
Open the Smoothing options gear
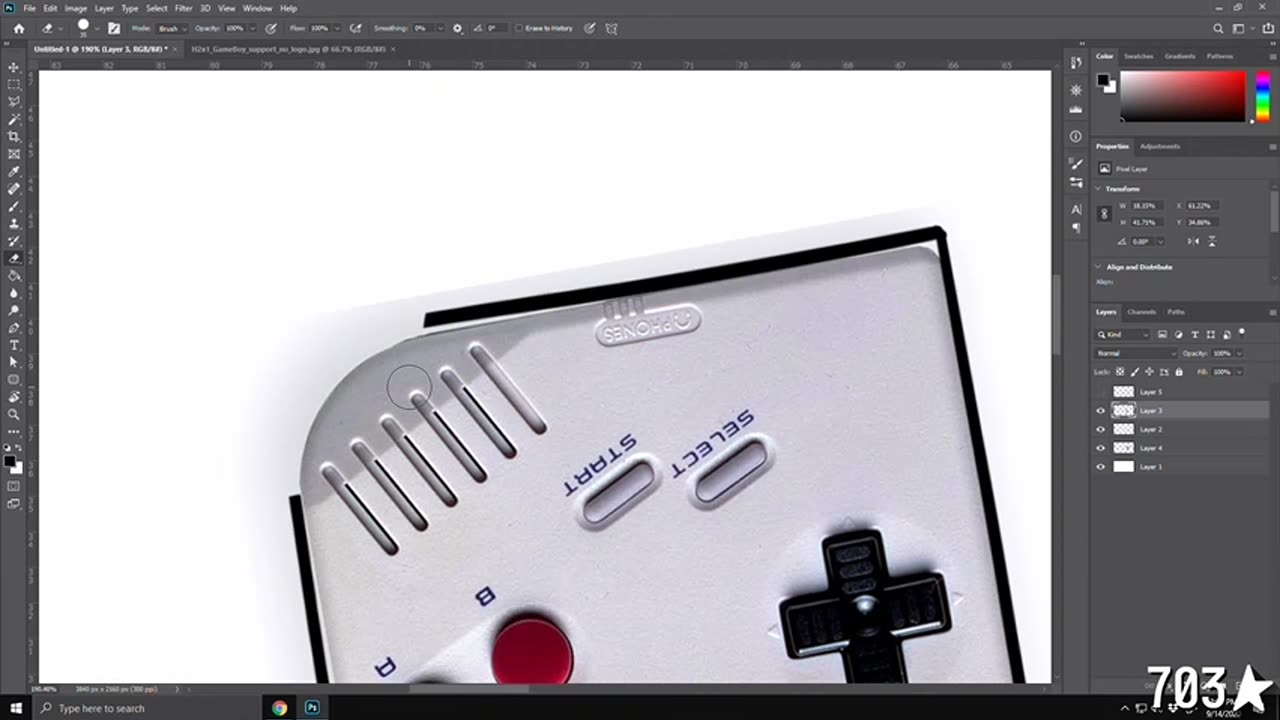coord(458,28)
